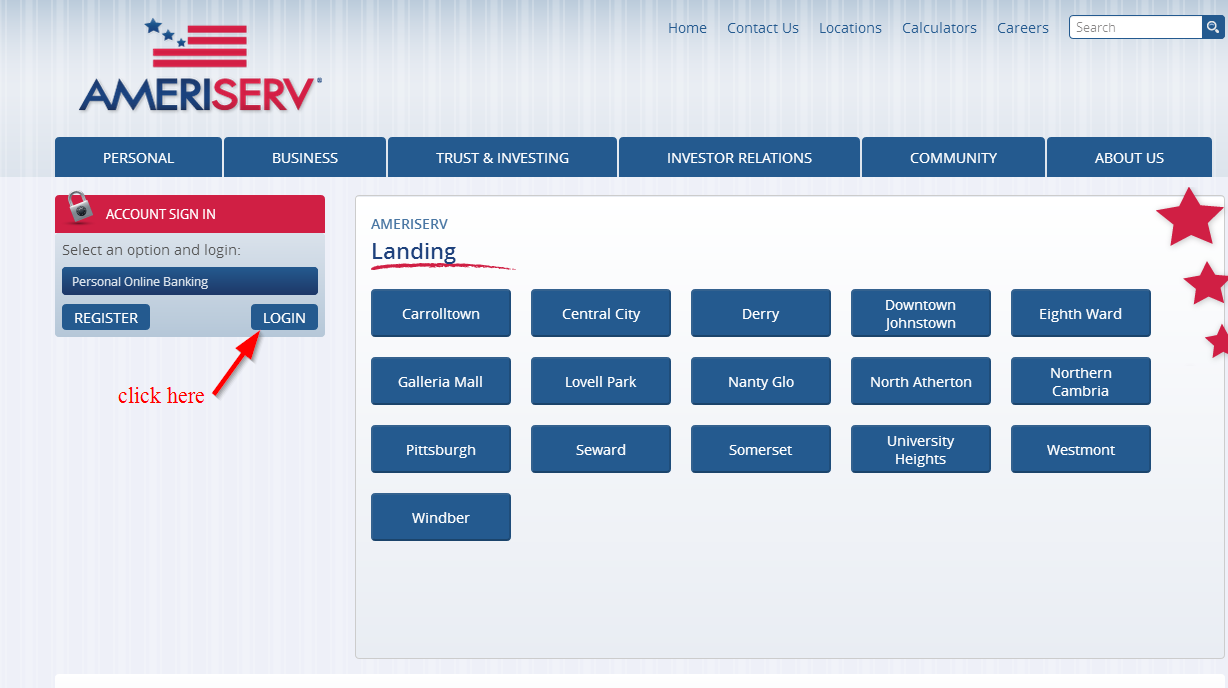Select the Northern Cambria button
The image size is (1228, 688).
pyautogui.click(x=1081, y=381)
